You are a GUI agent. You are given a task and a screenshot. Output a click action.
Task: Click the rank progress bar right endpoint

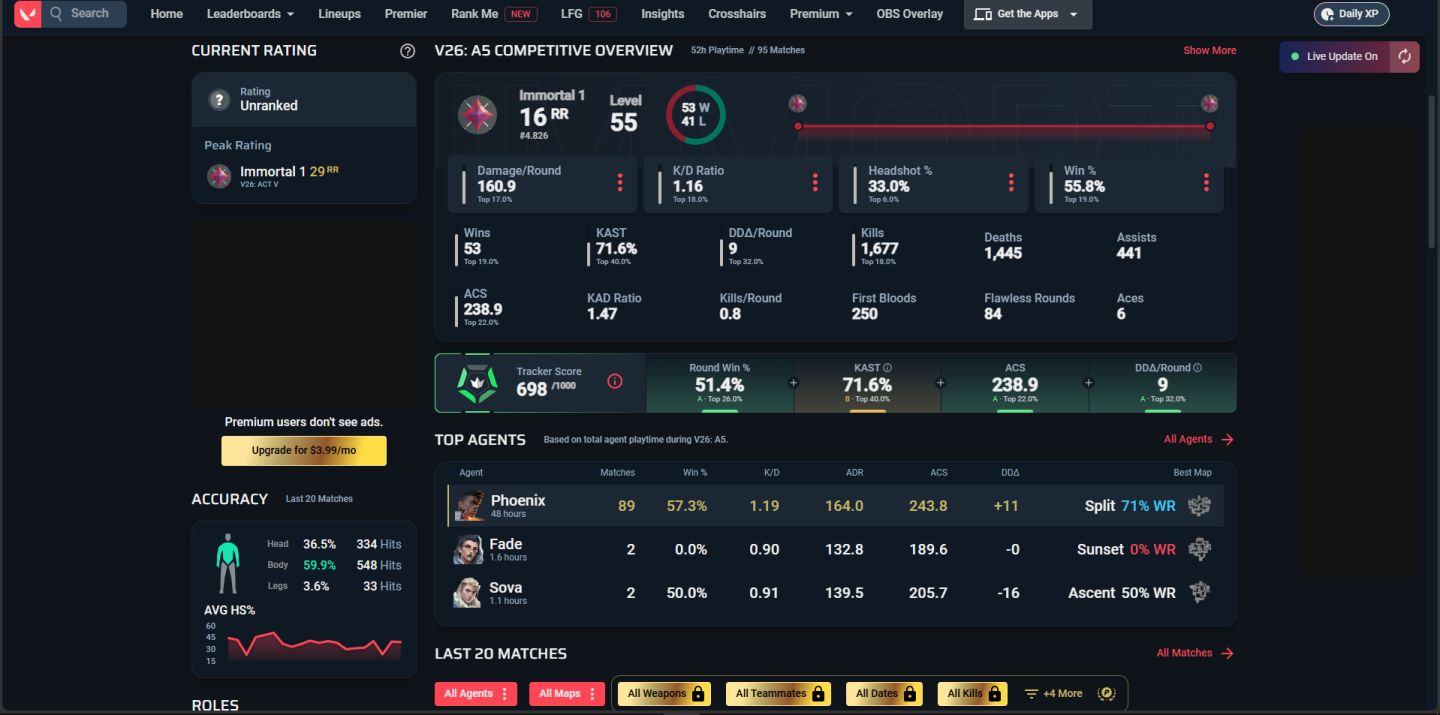coord(1210,126)
